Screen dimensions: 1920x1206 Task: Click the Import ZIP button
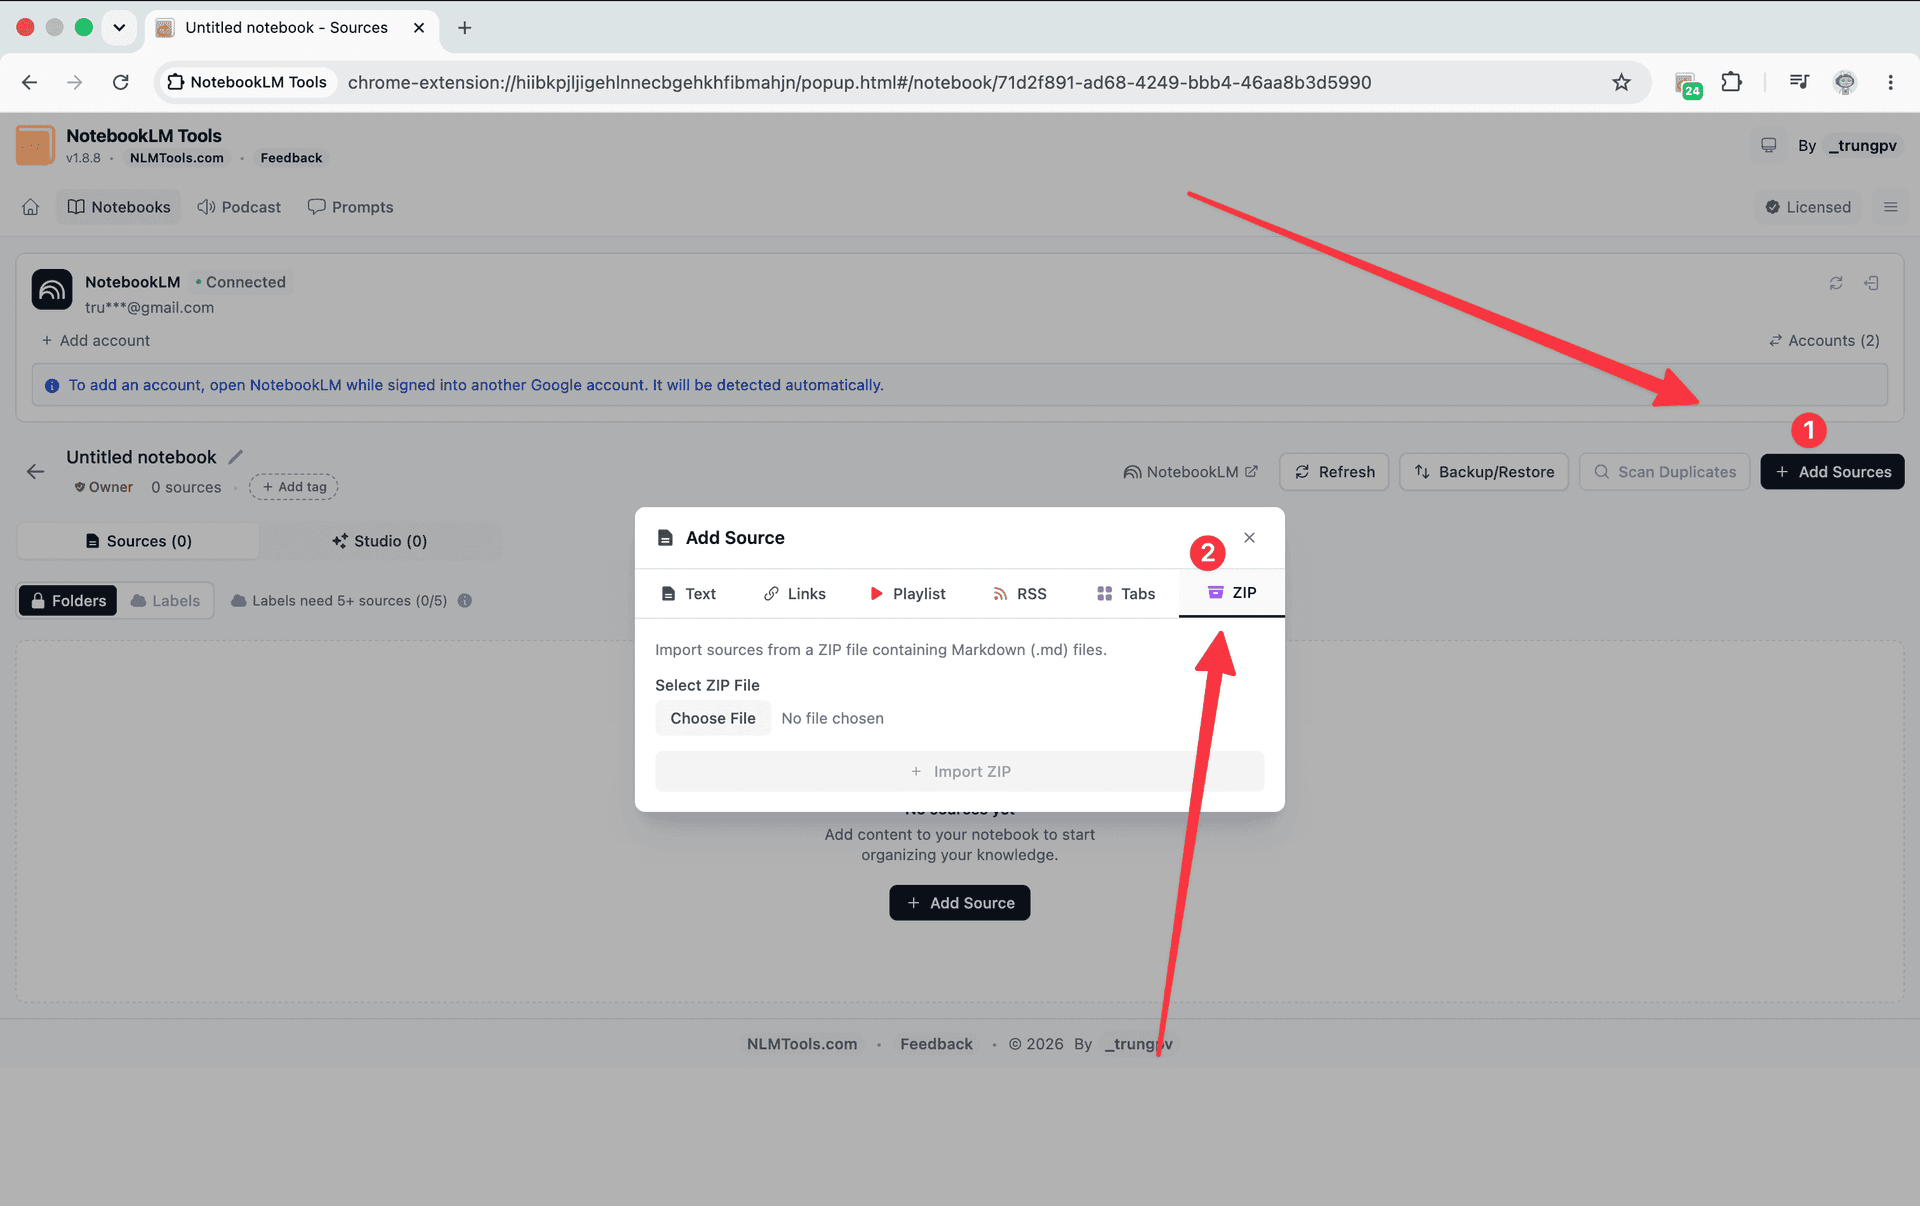960,772
